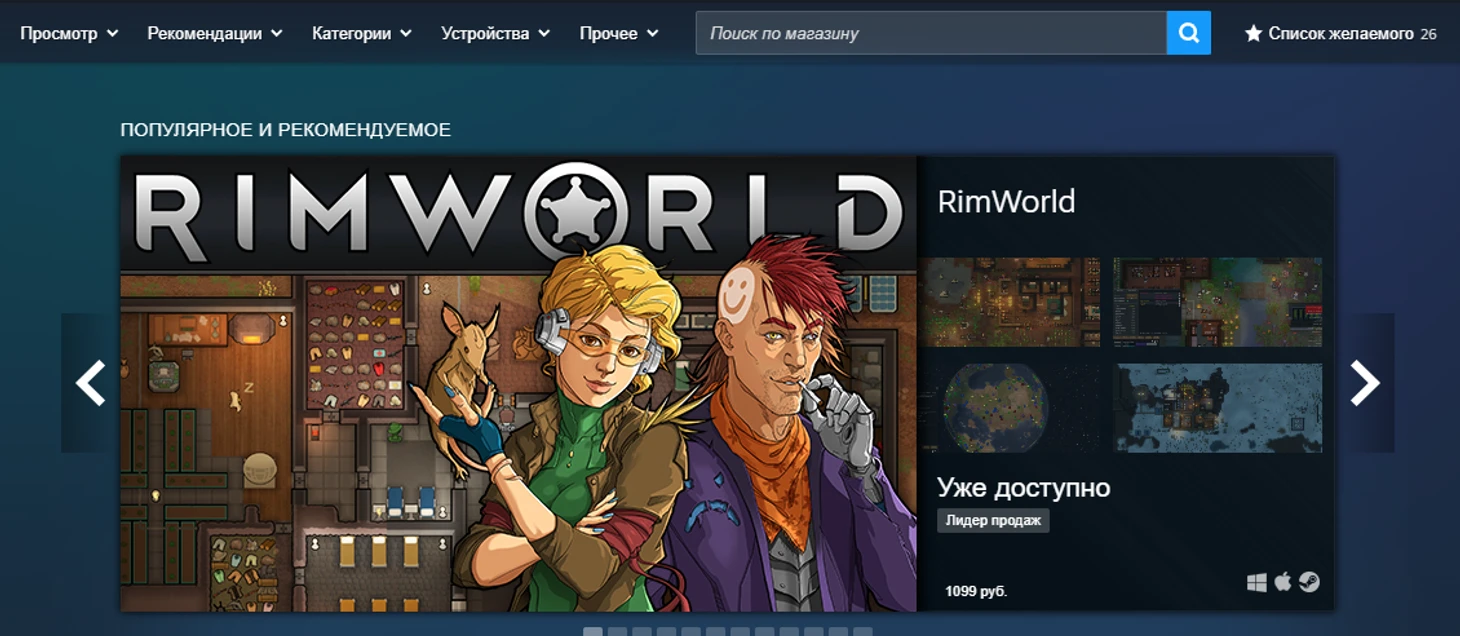Image resolution: width=1460 pixels, height=636 pixels.
Task: Click the ПОПУЛЯРНОЕ И РЕКОМЕНДУЕМОЕ heading
Action: point(285,130)
